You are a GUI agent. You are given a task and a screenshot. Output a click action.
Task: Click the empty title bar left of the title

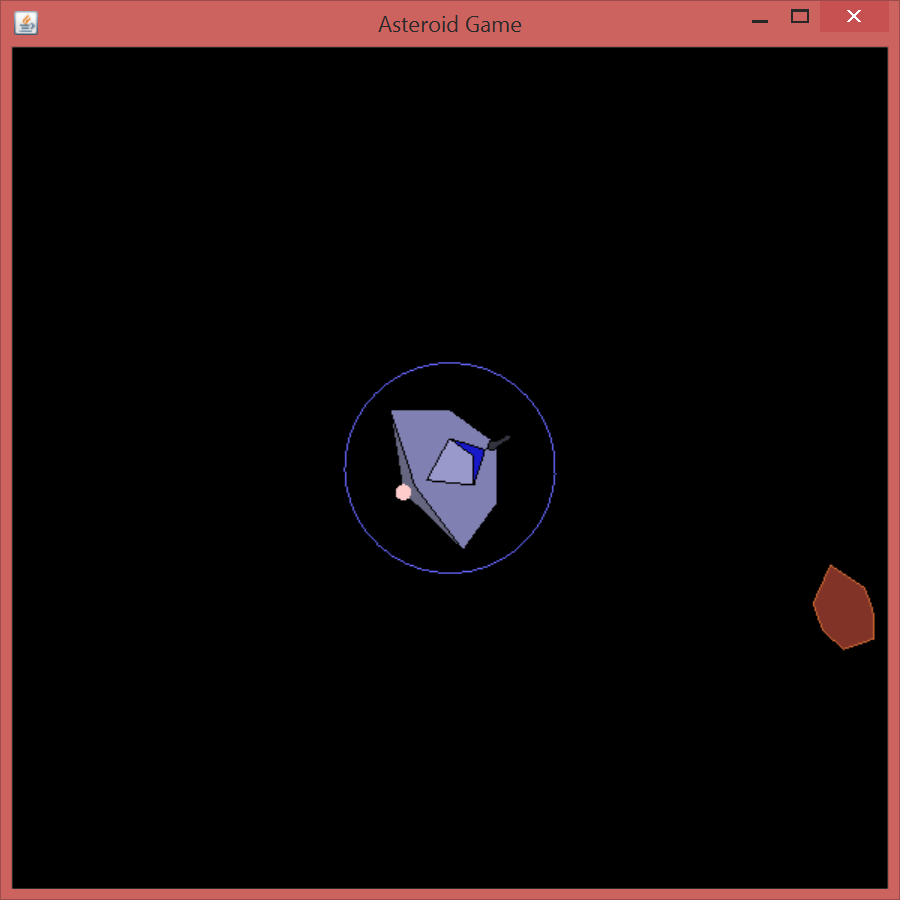point(200,24)
